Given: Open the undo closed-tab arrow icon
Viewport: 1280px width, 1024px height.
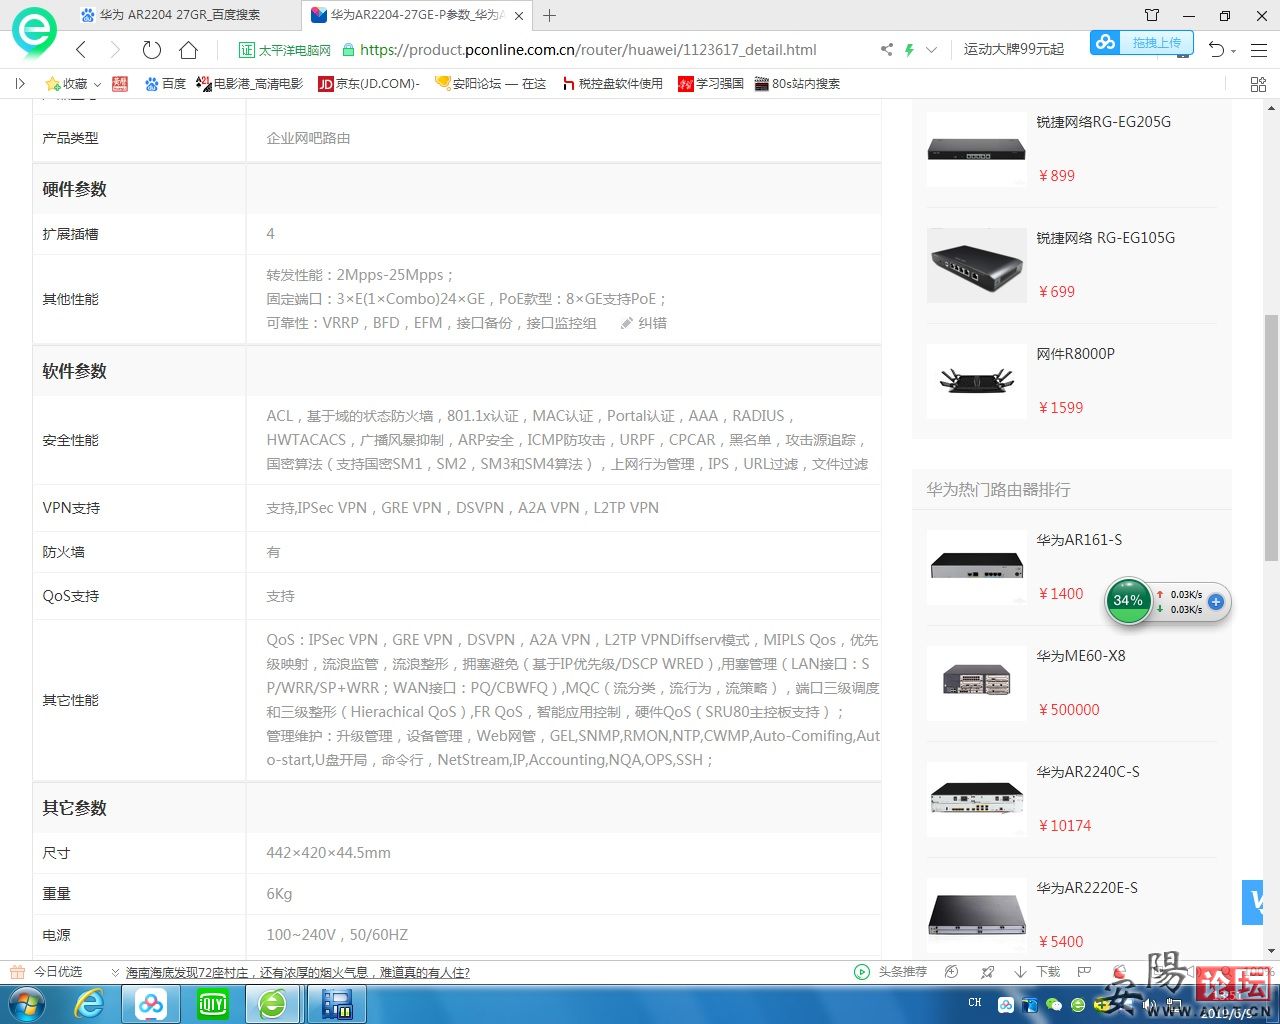Looking at the screenshot, I should coord(1216,50).
